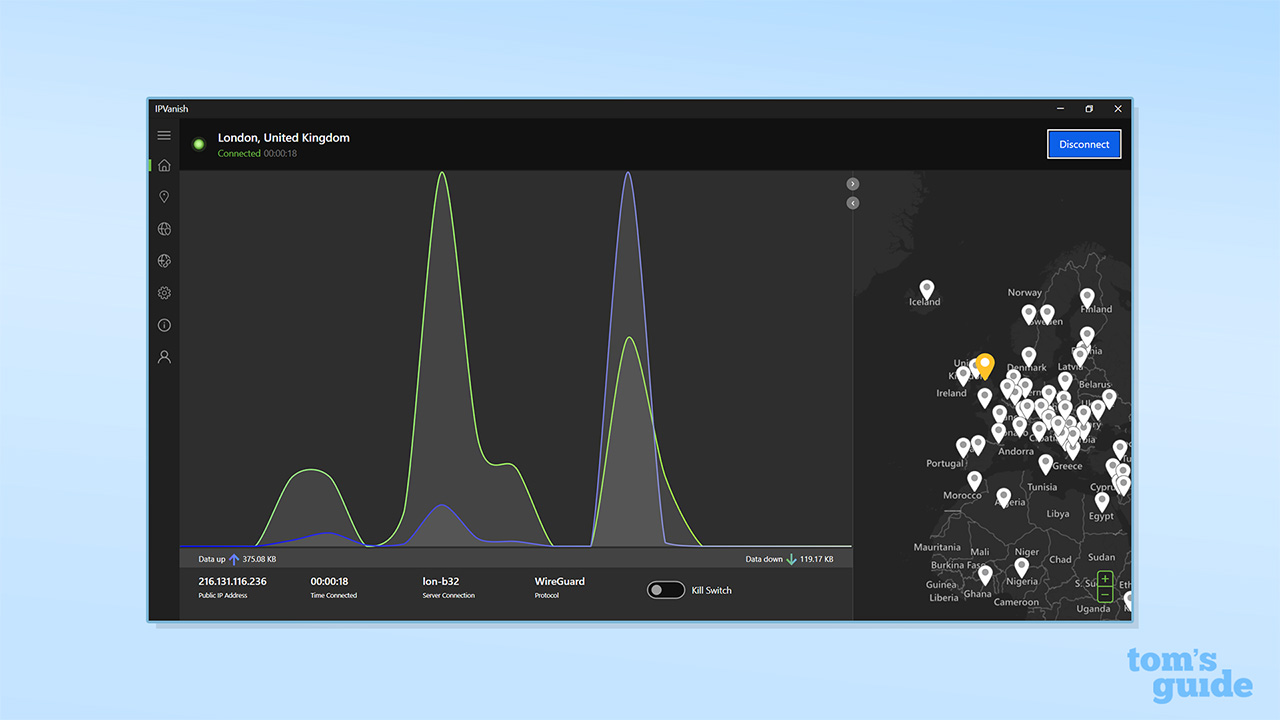Open the server locations pin icon
The width and height of the screenshot is (1280, 720).
pos(164,196)
